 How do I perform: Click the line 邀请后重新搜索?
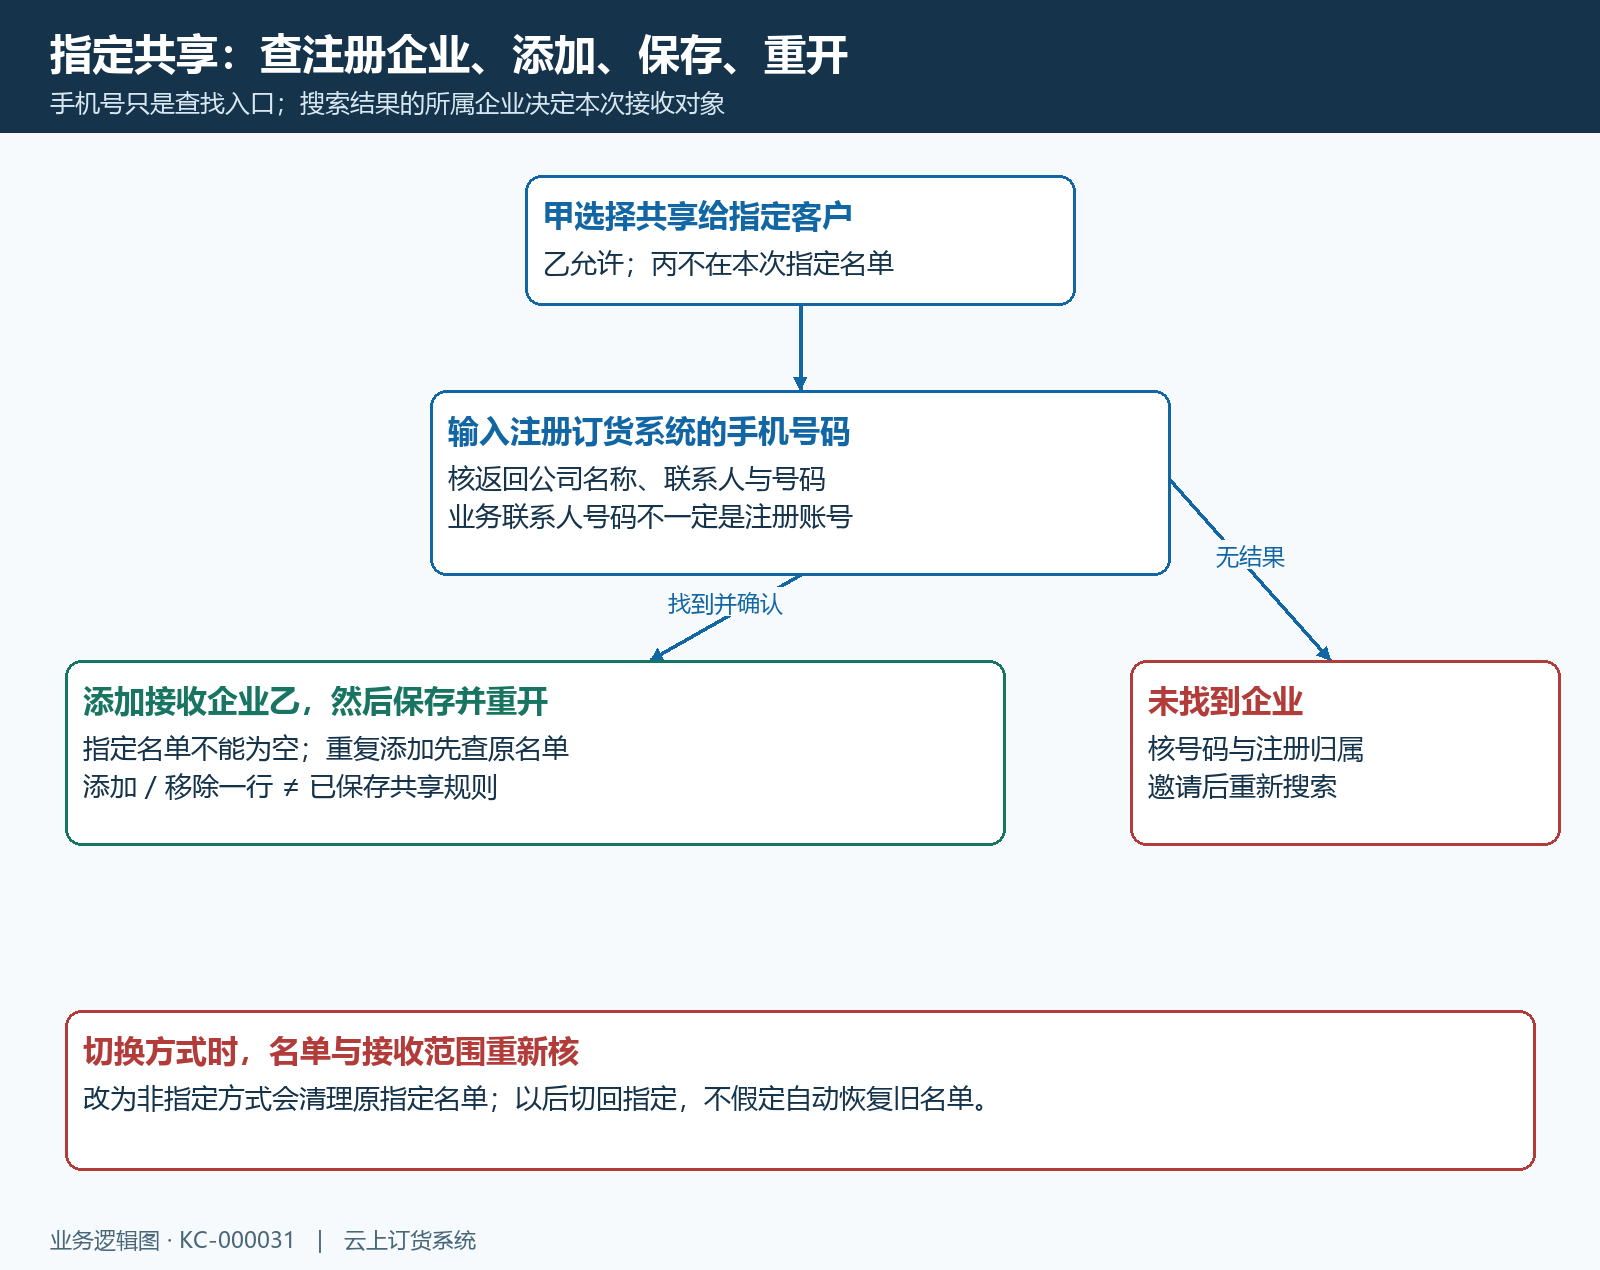coord(1242,787)
